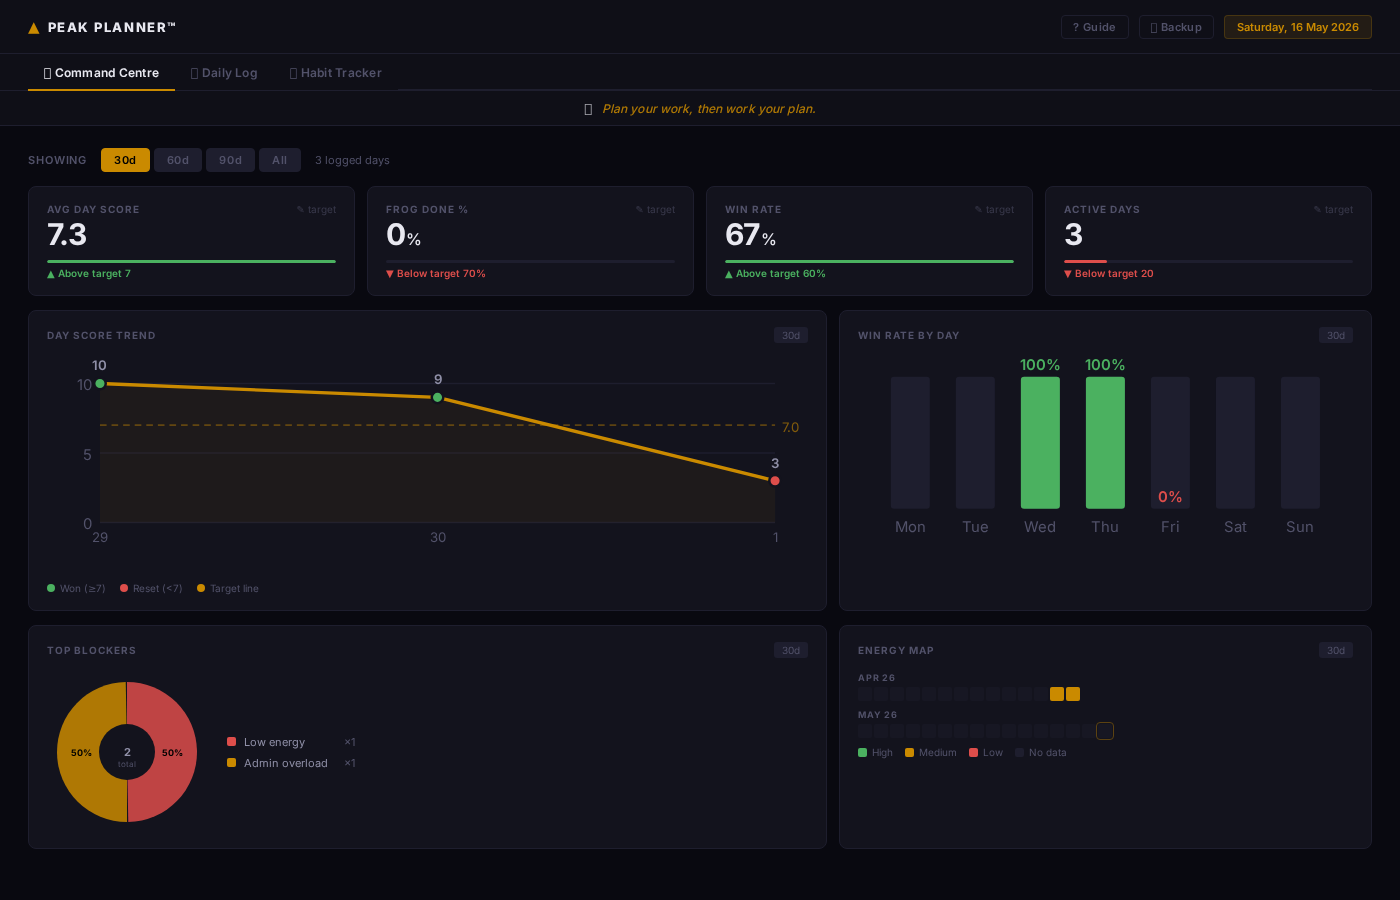The width and height of the screenshot is (1400, 900).
Task: Edit target on Win Rate card
Action: click(x=994, y=210)
